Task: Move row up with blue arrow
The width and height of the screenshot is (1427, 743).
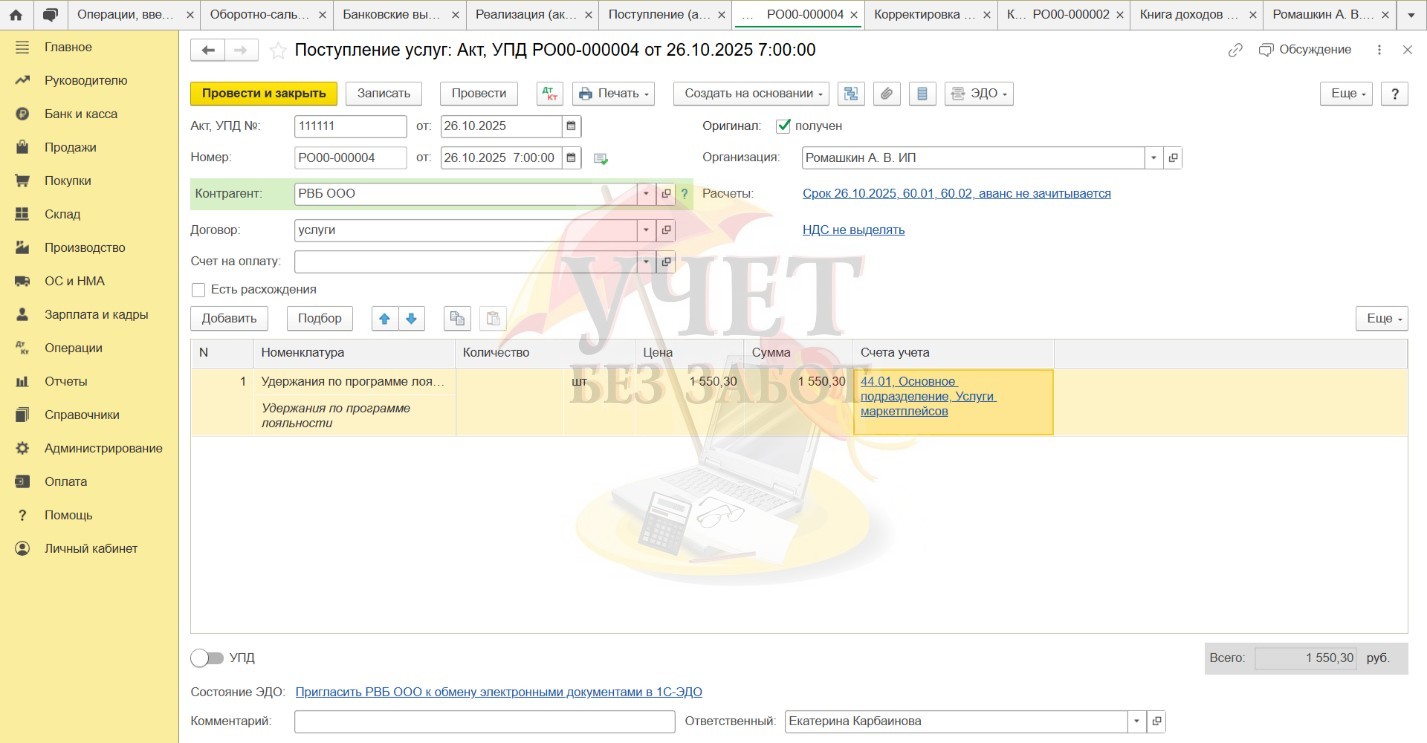Action: coord(384,319)
